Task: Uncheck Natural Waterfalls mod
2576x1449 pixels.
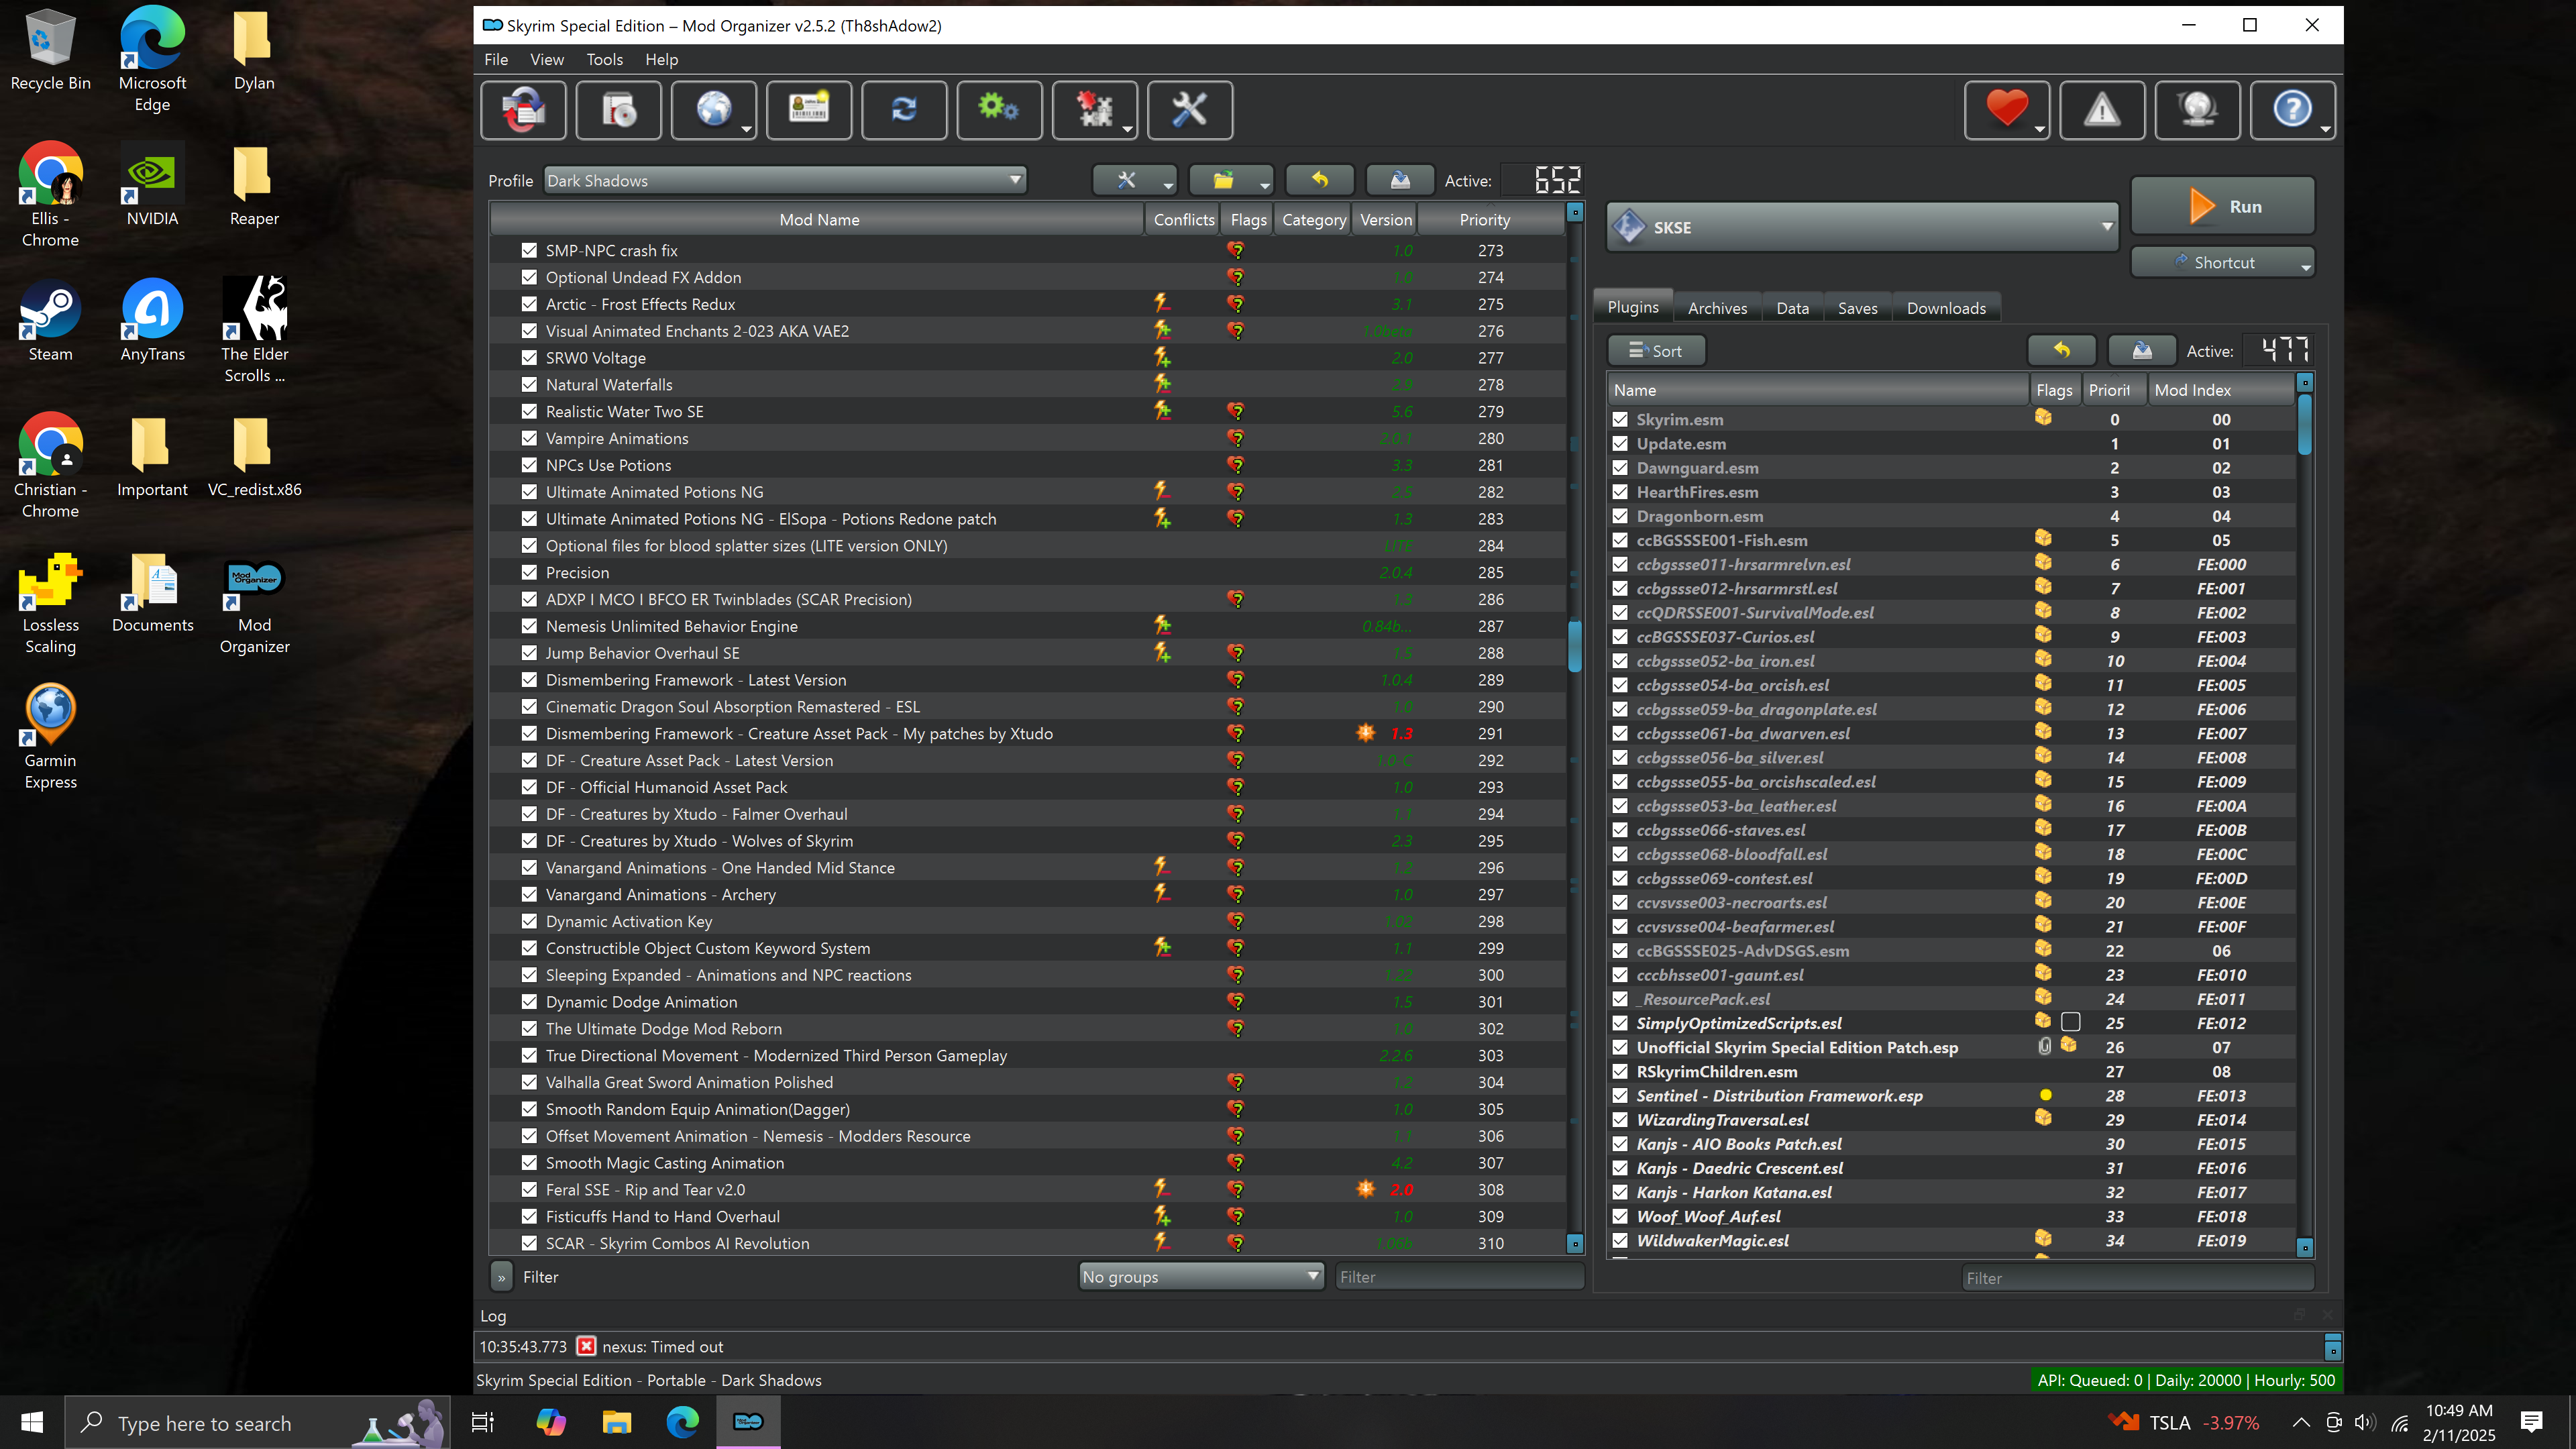Action: (x=529, y=384)
